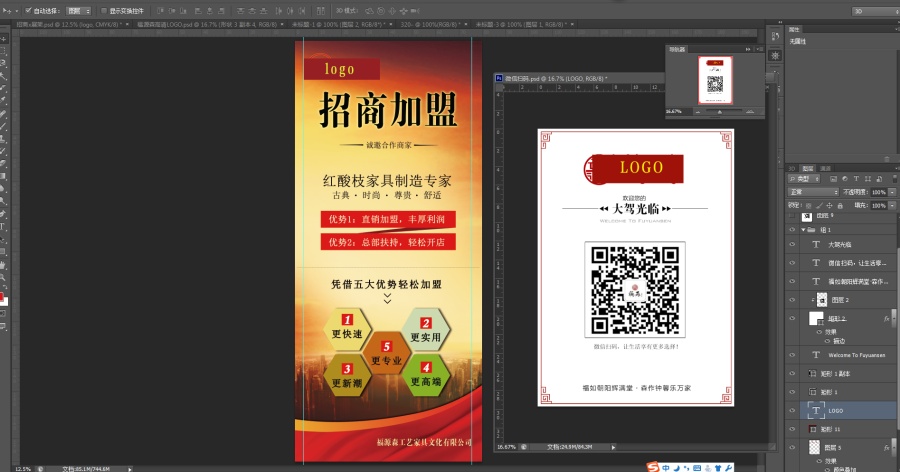Show the hidden 图层 9 layer

(x=792, y=216)
